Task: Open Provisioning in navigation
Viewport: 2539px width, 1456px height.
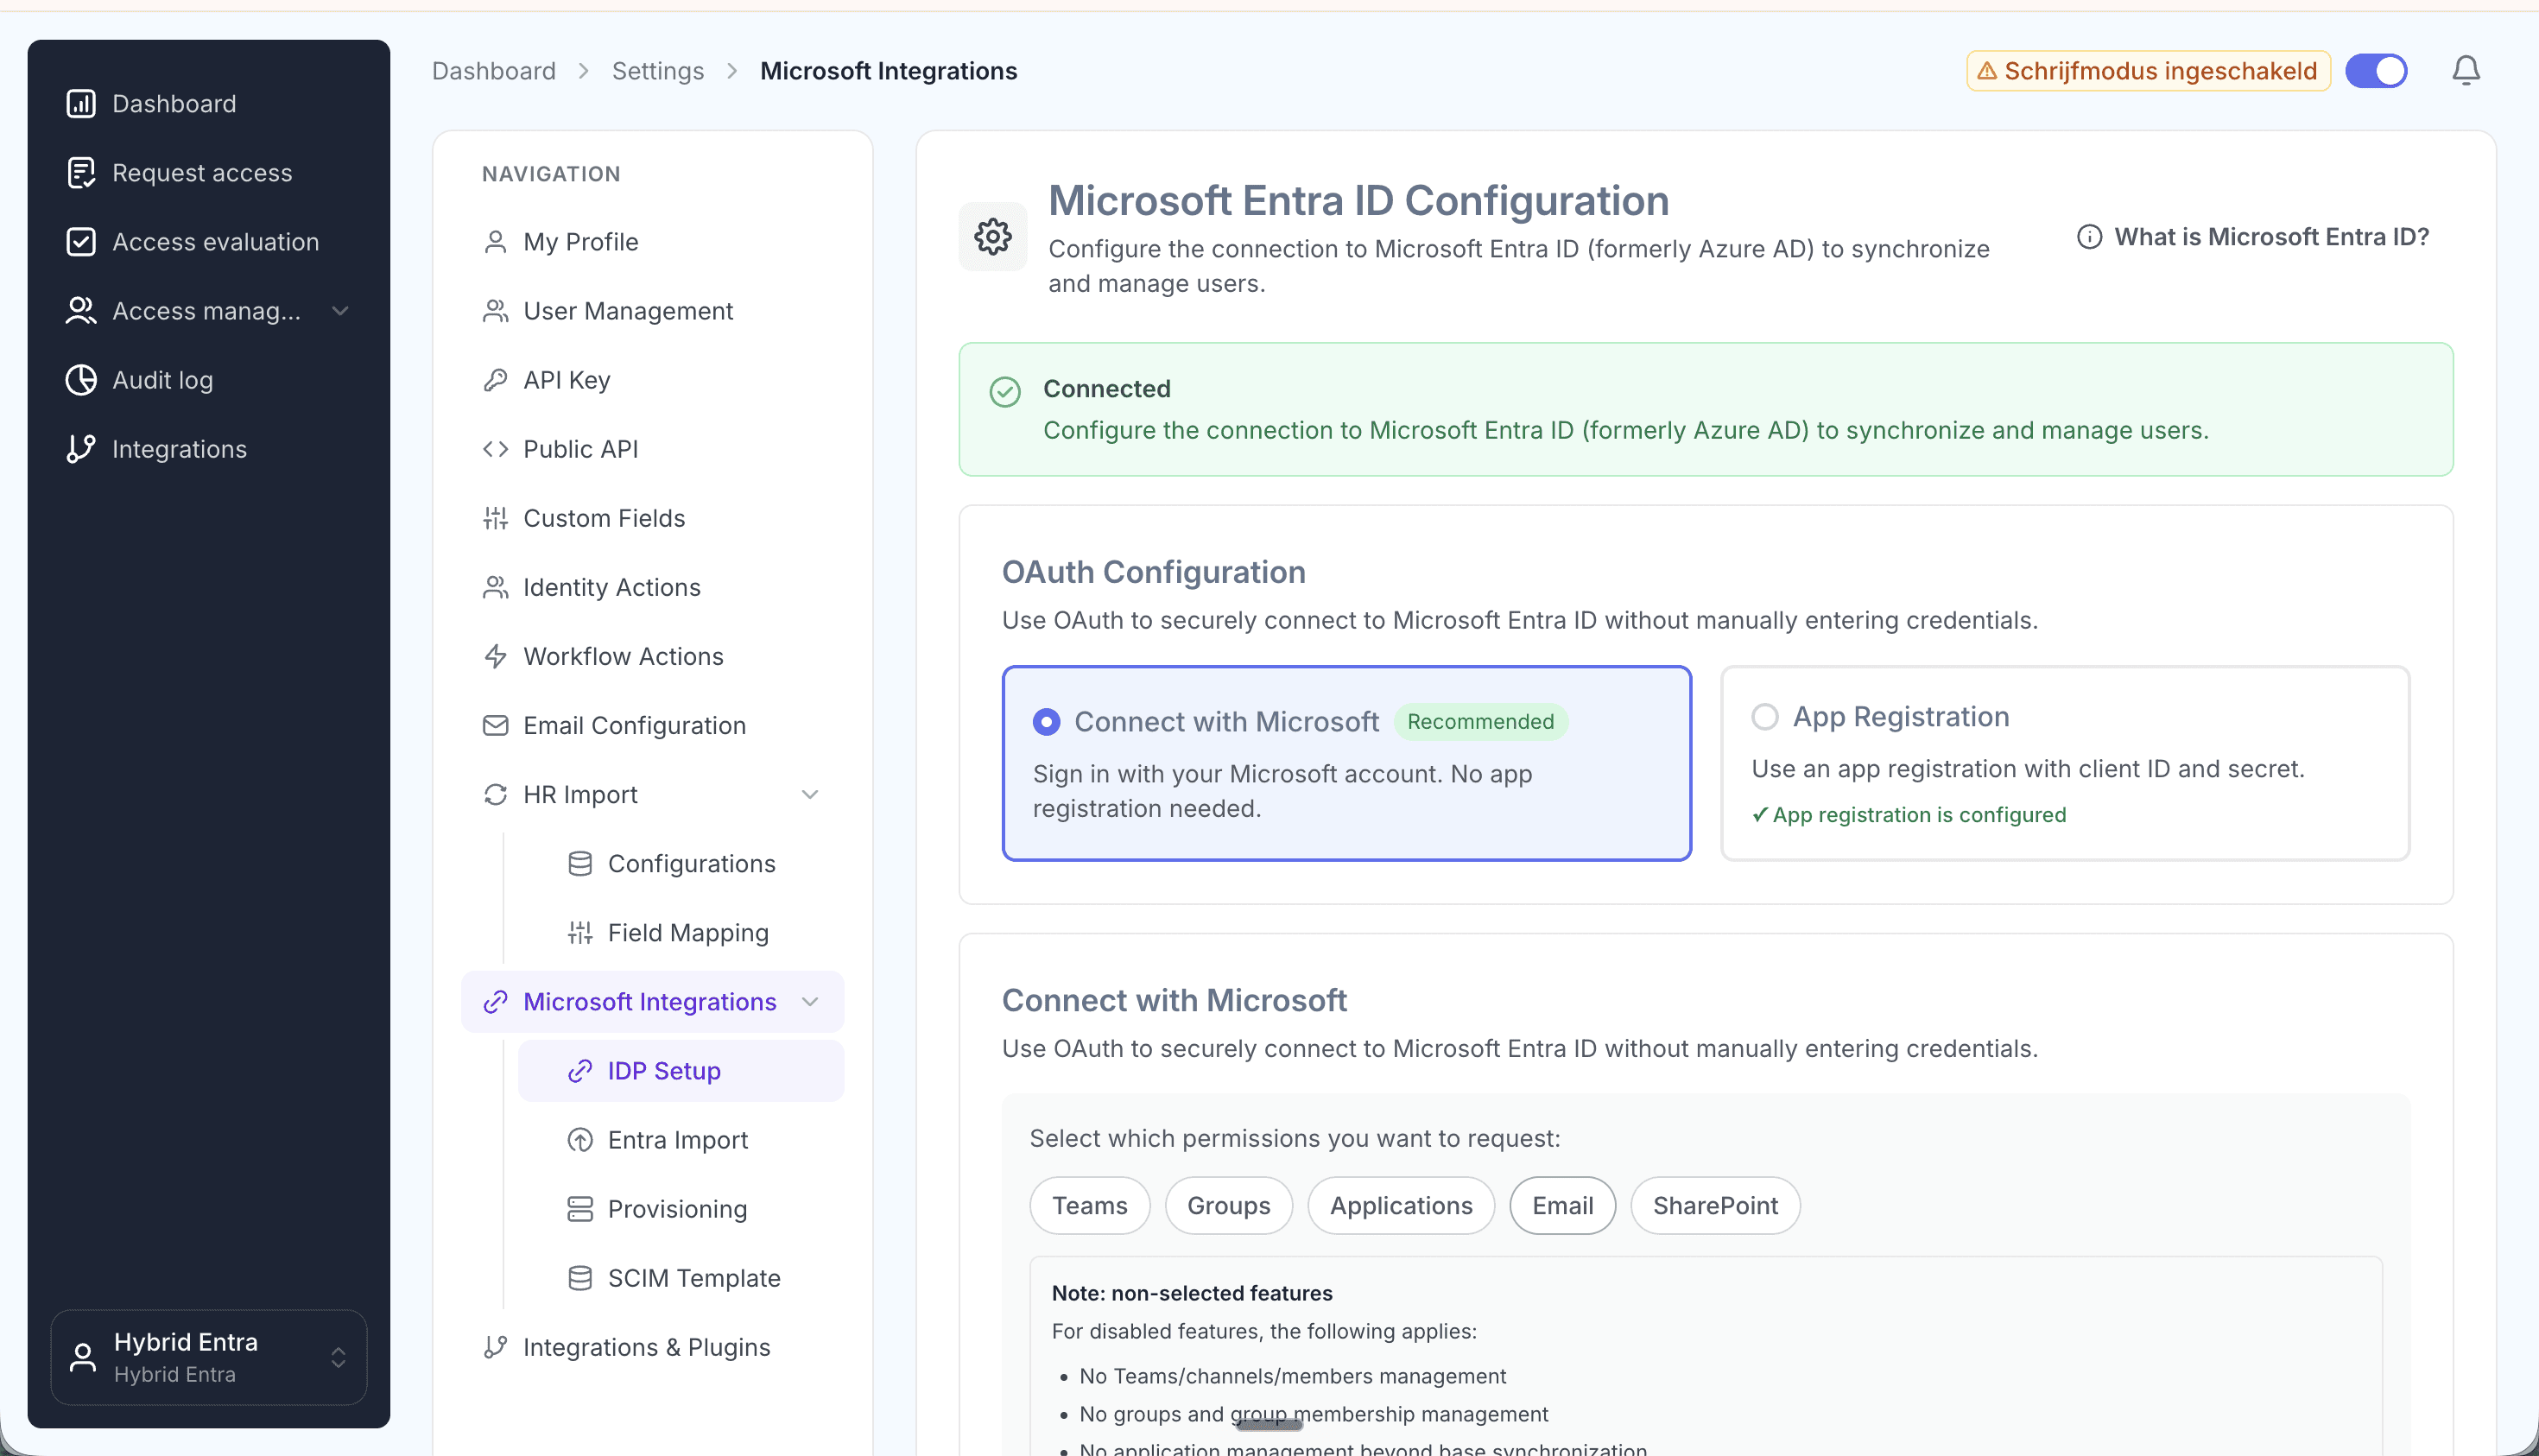Action: pyautogui.click(x=680, y=1208)
